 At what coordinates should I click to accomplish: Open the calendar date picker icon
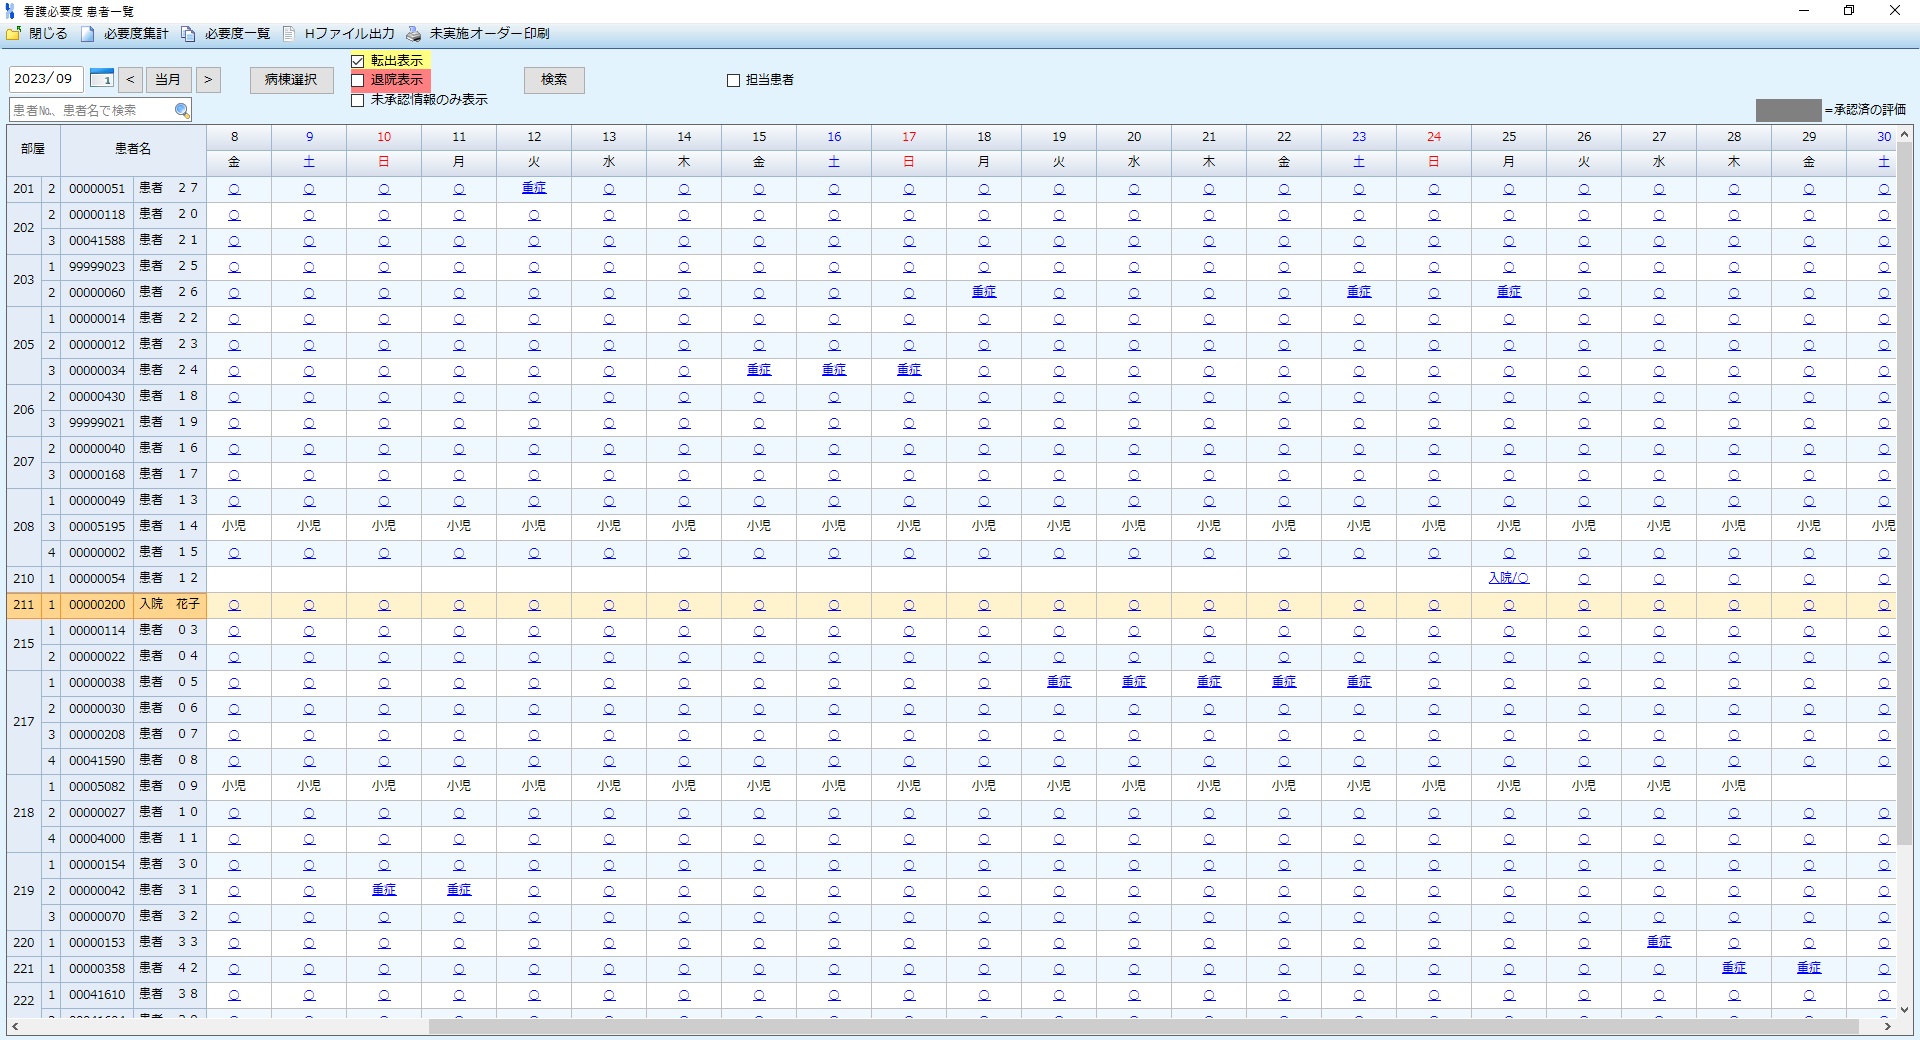pos(101,79)
